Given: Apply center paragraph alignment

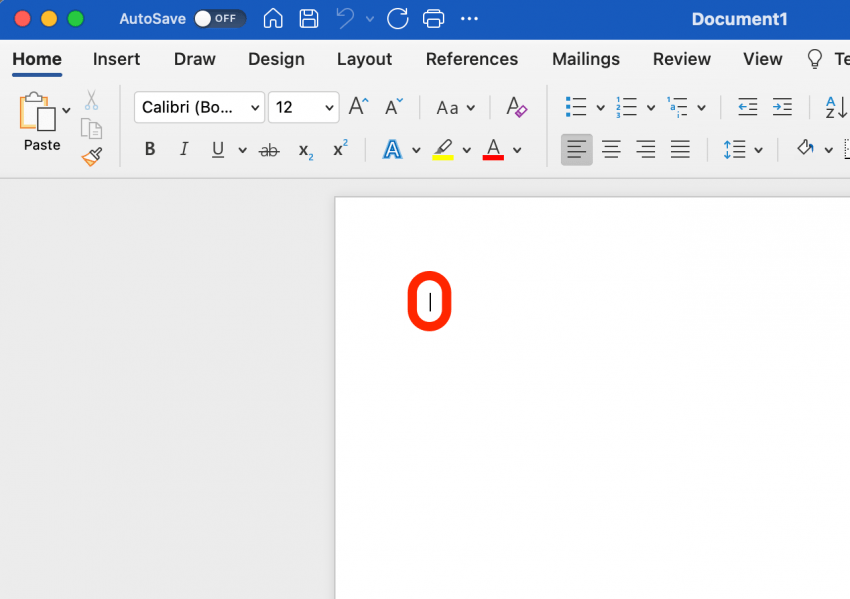Looking at the screenshot, I should [611, 149].
